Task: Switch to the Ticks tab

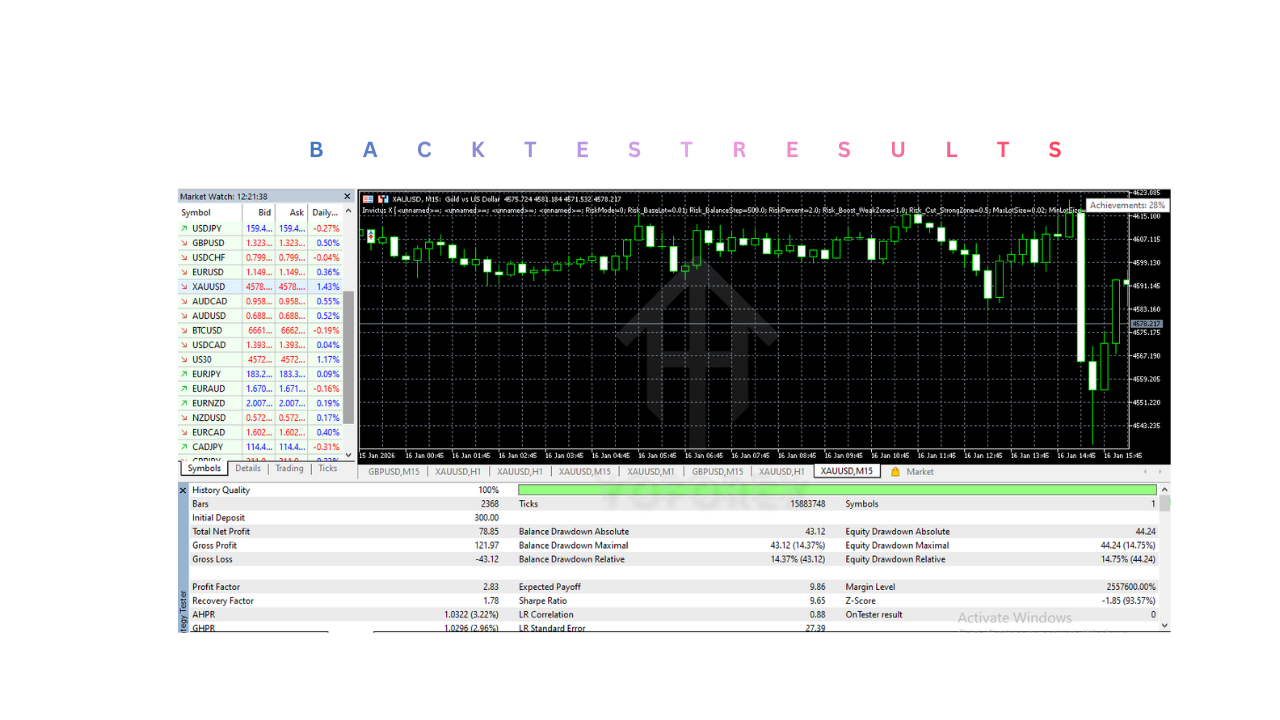Action: [x=328, y=468]
